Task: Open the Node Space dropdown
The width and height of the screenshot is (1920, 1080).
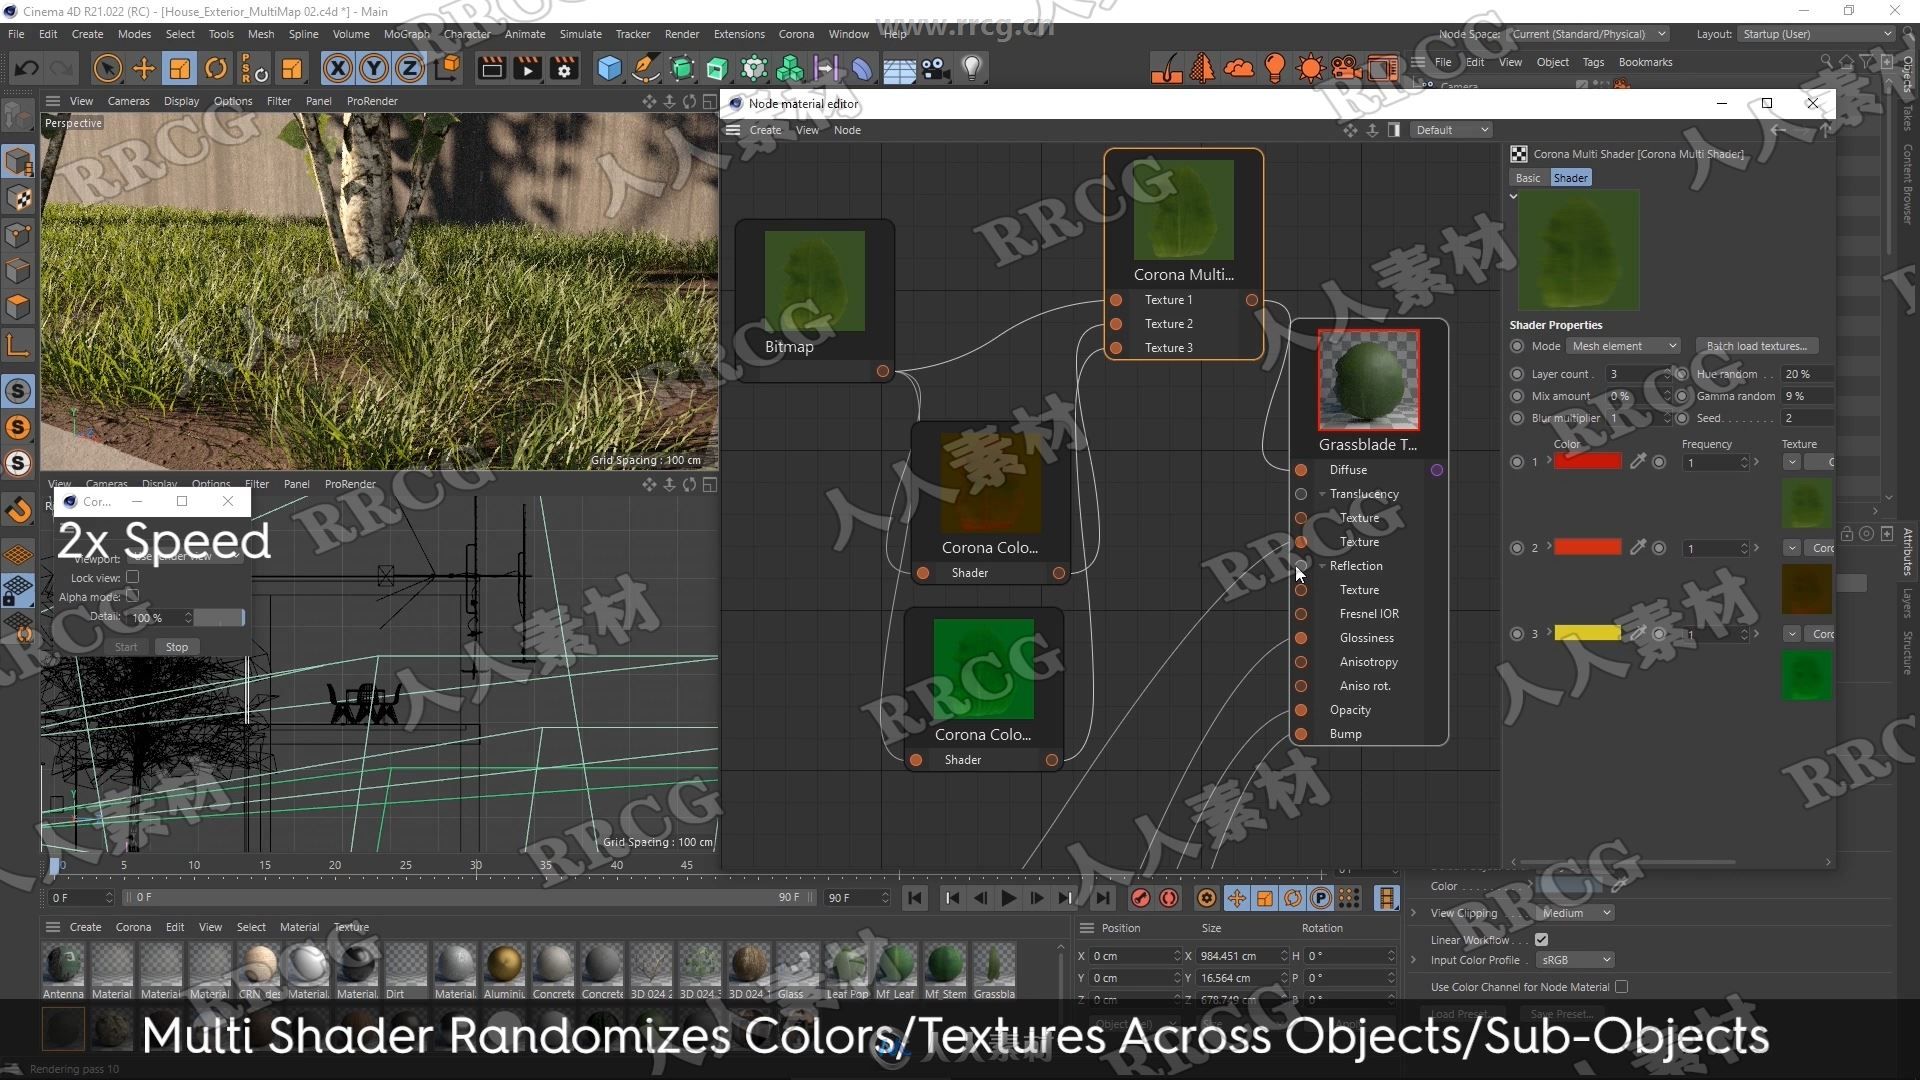Action: click(1588, 34)
